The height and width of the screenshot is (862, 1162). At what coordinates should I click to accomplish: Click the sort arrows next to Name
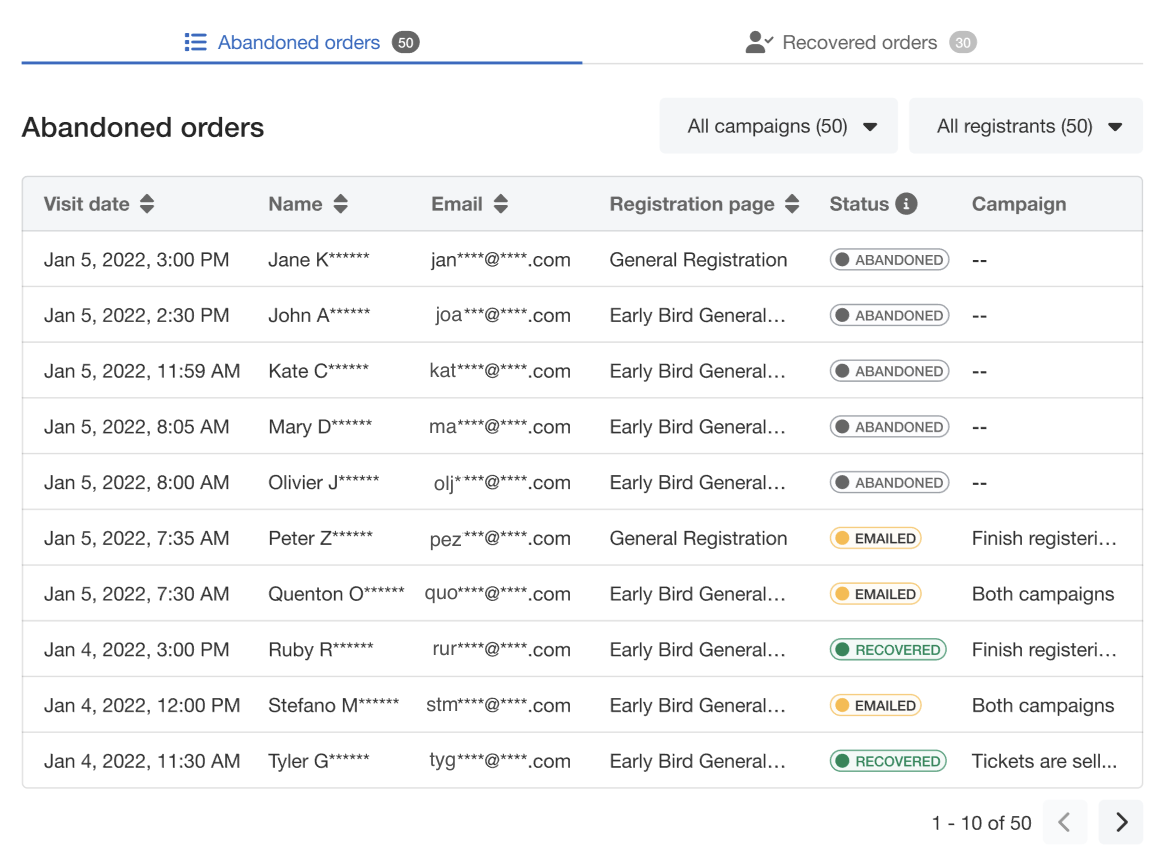point(340,204)
